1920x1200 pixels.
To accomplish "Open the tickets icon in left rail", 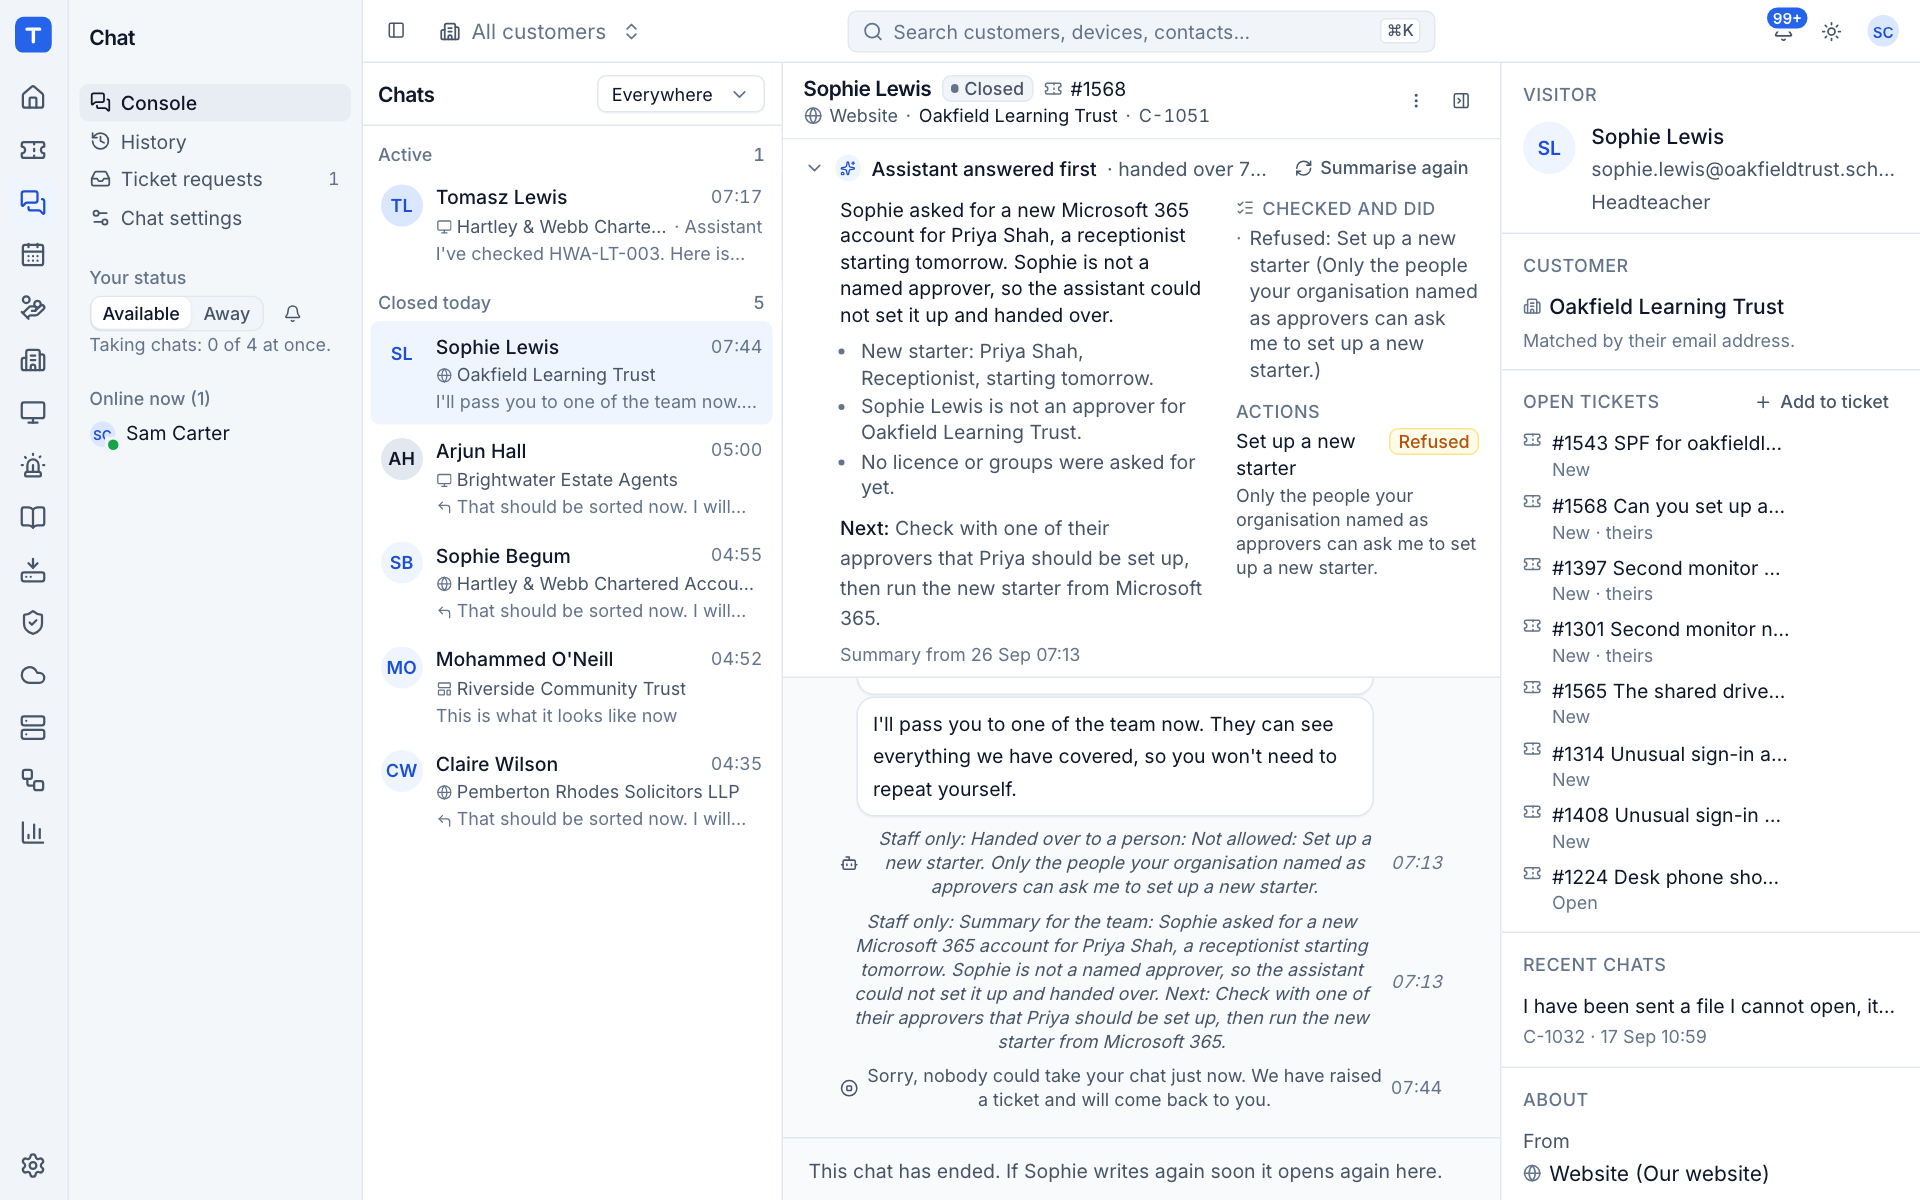I will [x=33, y=150].
